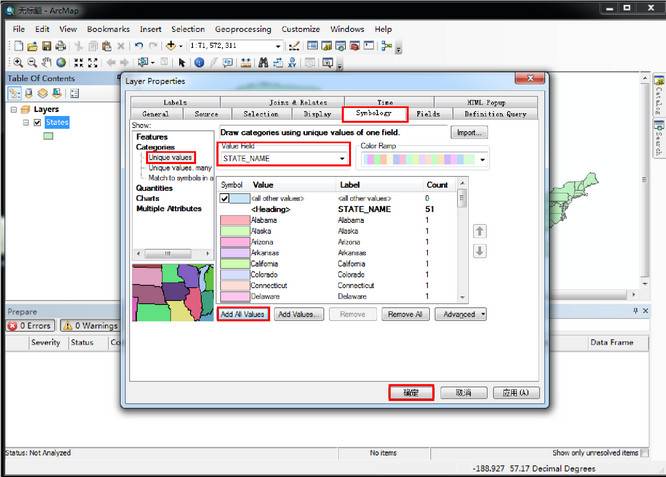
Task: Click Fixed Zoom Out icon
Action: [x=93, y=63]
